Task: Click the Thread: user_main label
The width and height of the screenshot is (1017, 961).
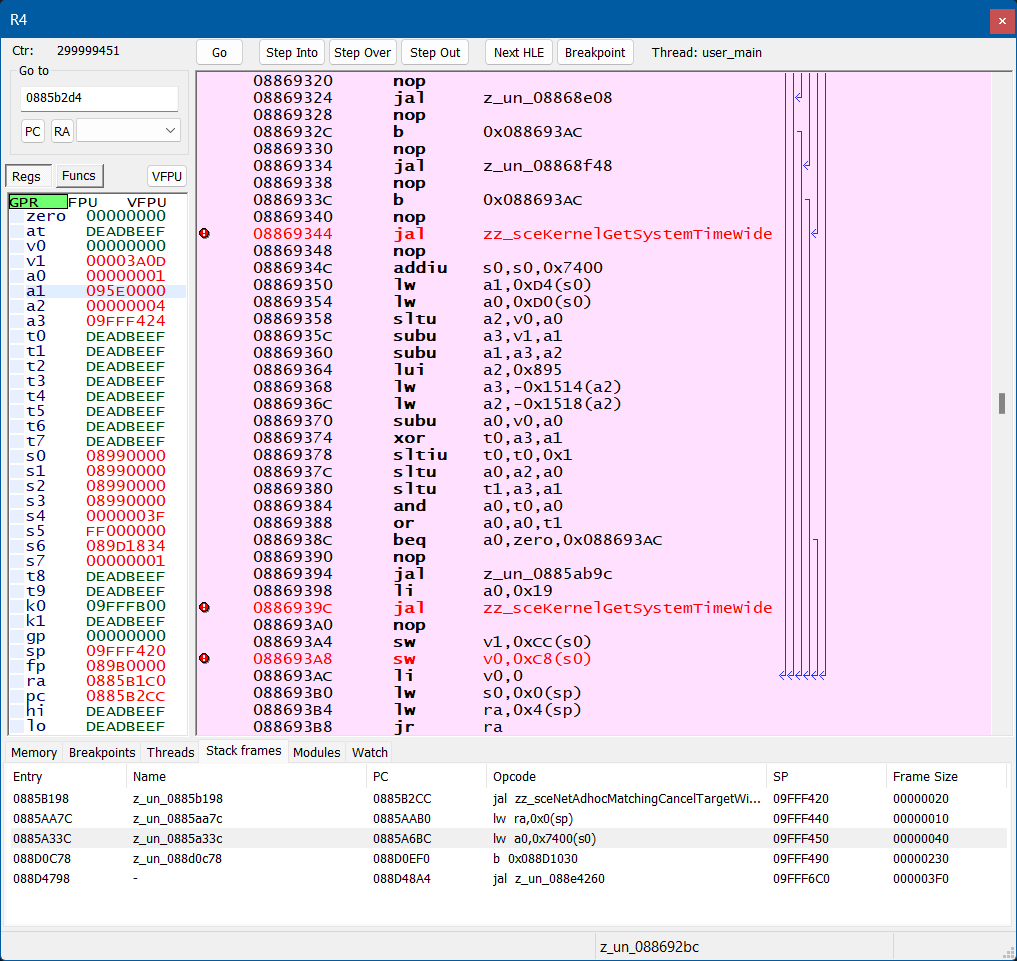Action: click(706, 53)
